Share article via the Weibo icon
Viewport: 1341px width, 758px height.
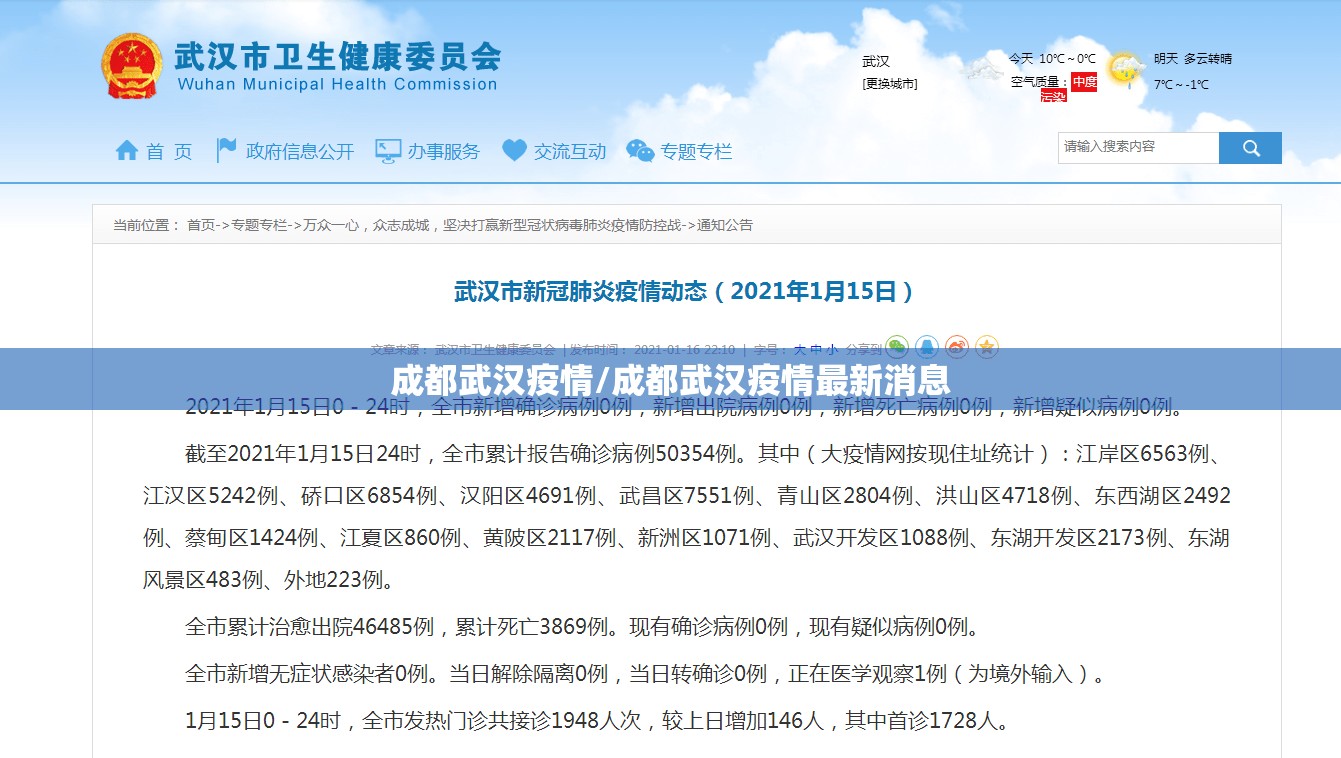[x=957, y=347]
